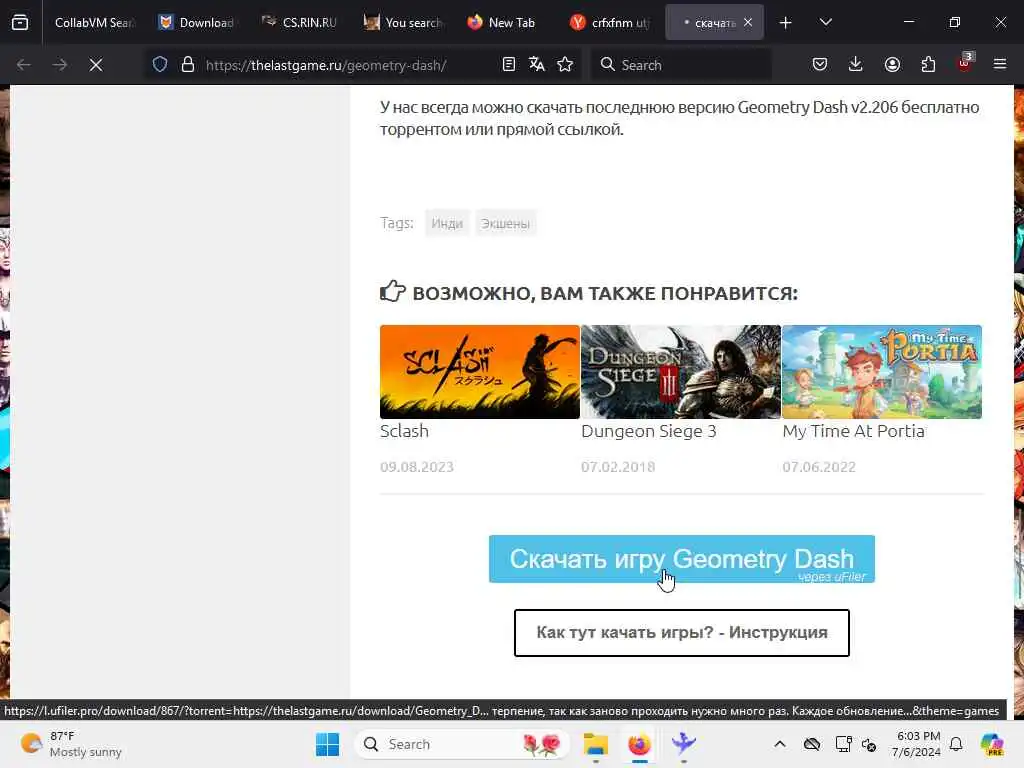
Task: View site security padlock info
Action: tap(187, 65)
